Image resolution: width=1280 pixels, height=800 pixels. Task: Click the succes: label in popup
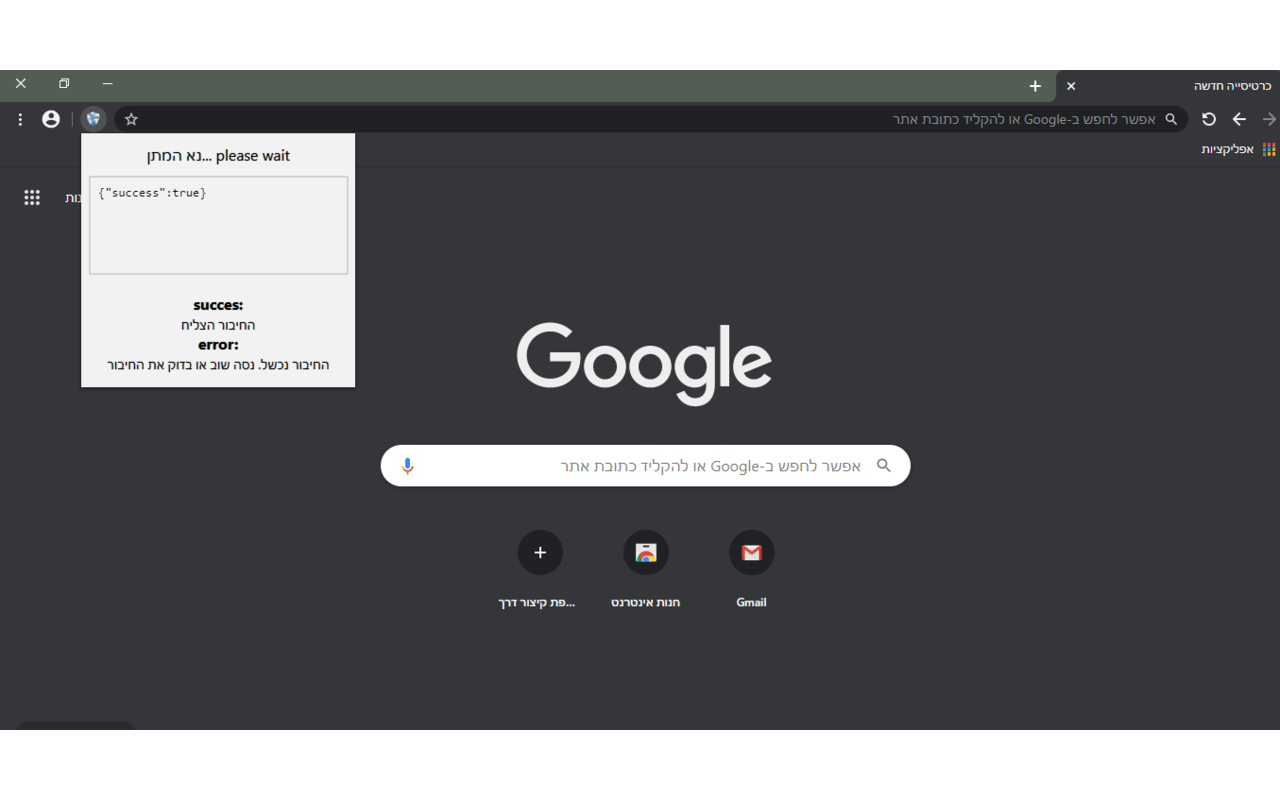[218, 305]
